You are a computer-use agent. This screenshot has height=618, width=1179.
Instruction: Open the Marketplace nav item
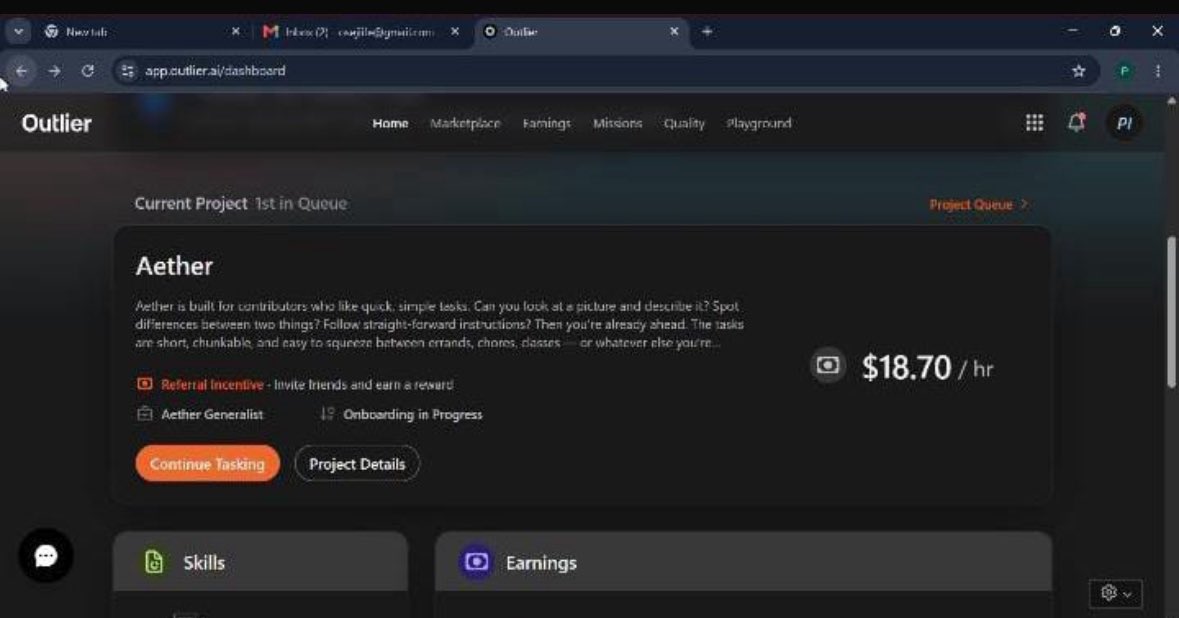465,123
